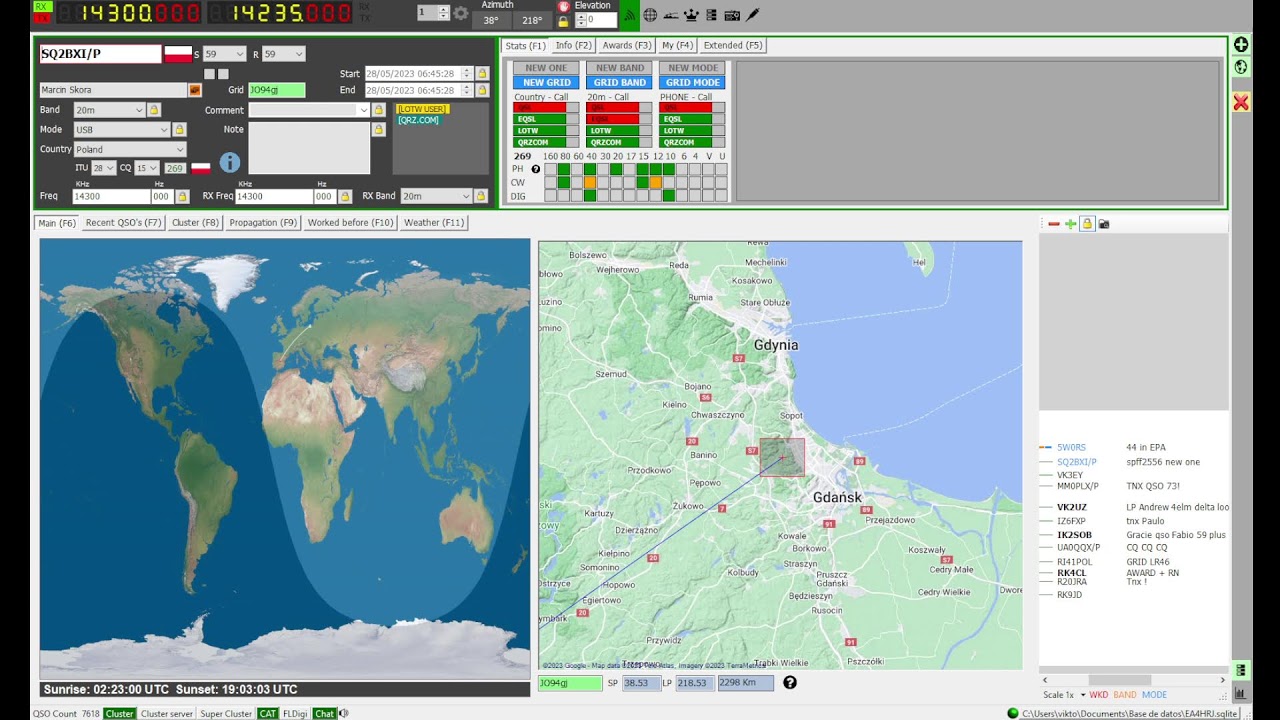1280x720 pixels.
Task: Click the red rotor stop hand icon
Action: [x=563, y=5]
